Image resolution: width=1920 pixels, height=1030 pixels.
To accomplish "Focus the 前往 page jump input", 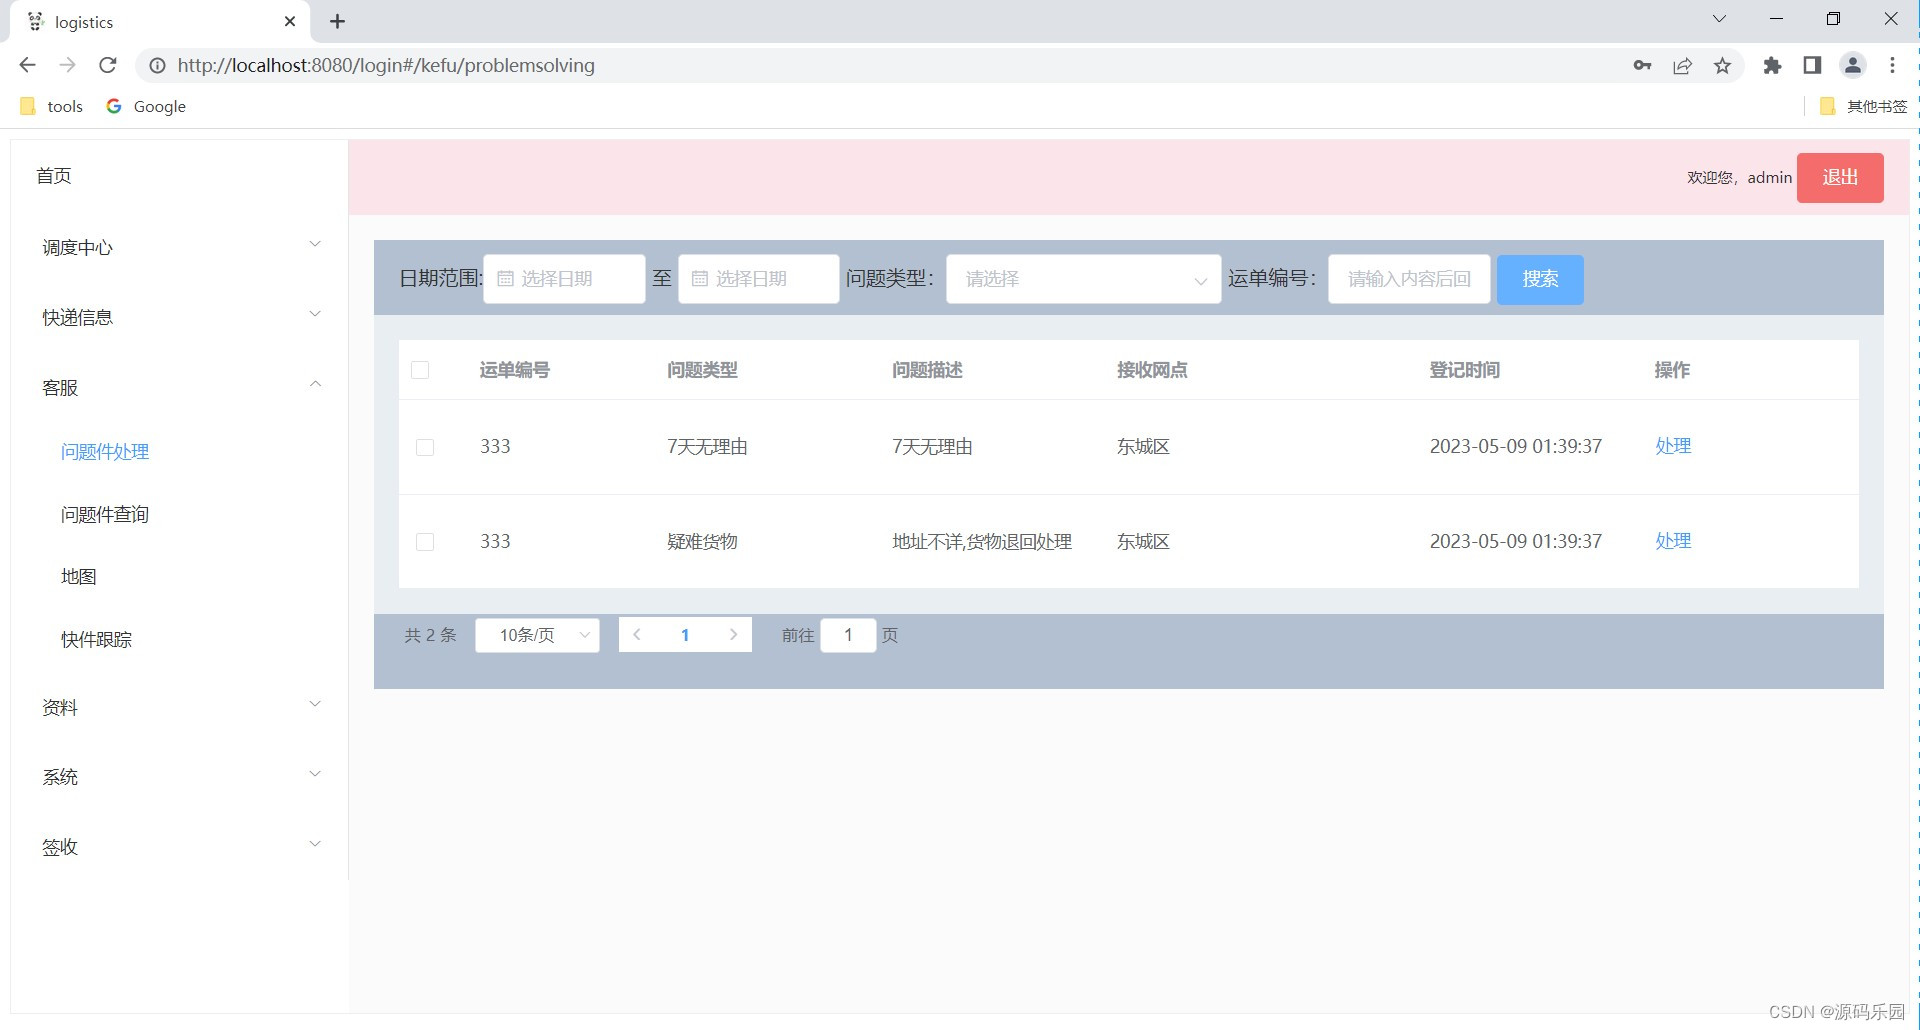I will click(848, 635).
